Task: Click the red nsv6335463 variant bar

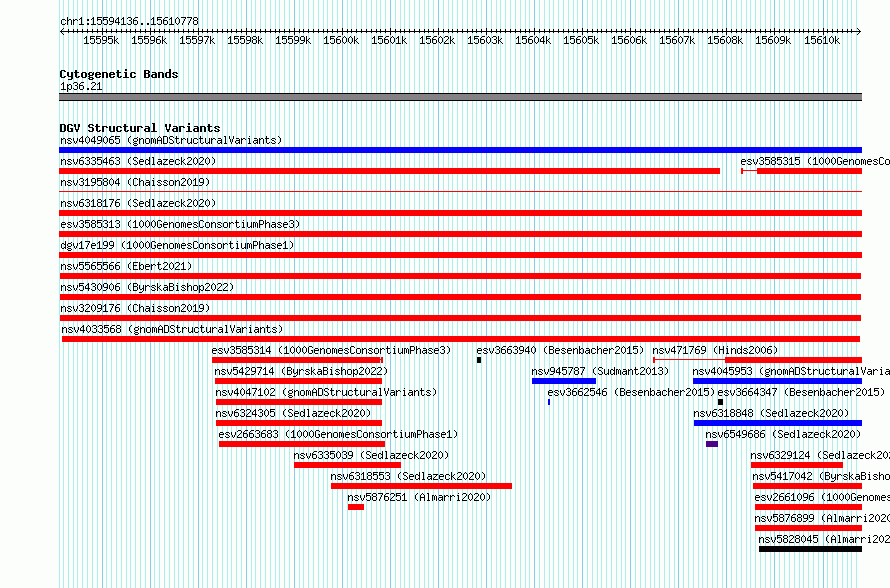Action: 389,171
